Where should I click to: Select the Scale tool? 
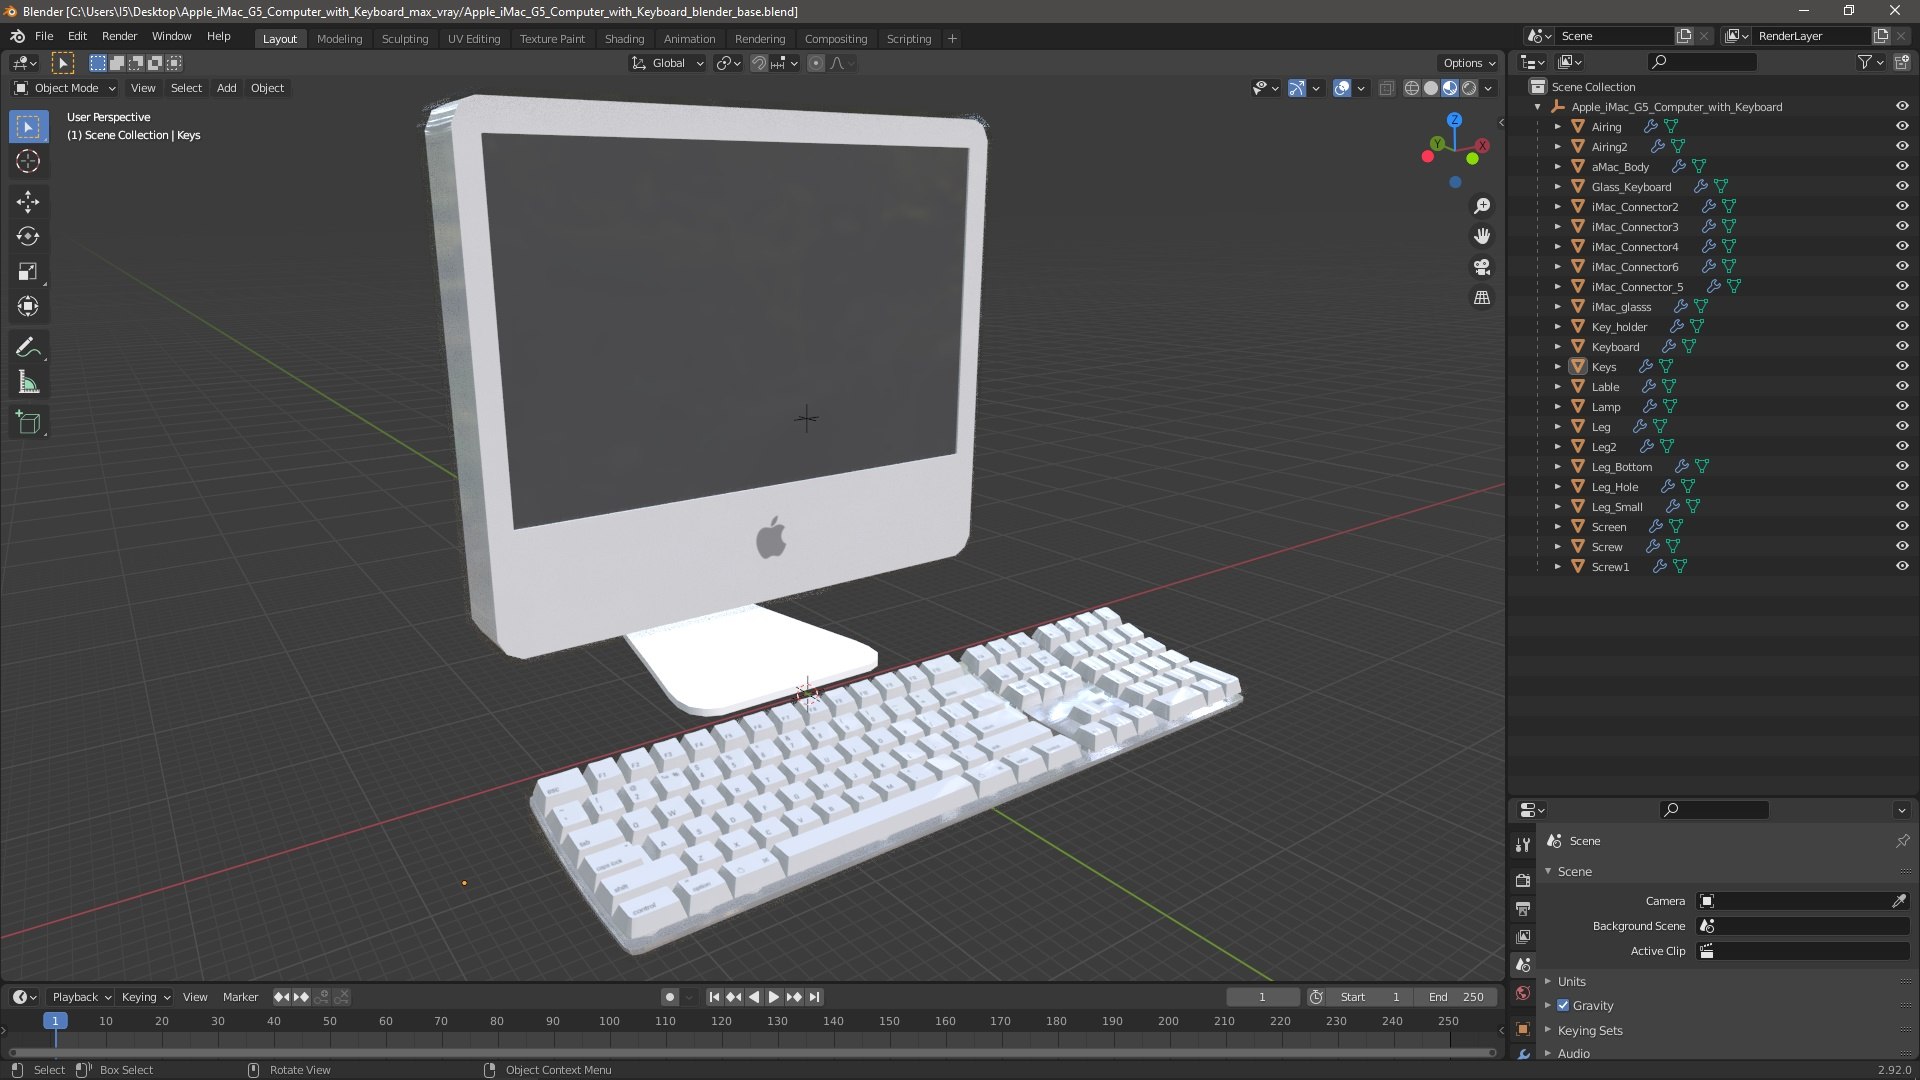[x=28, y=272]
